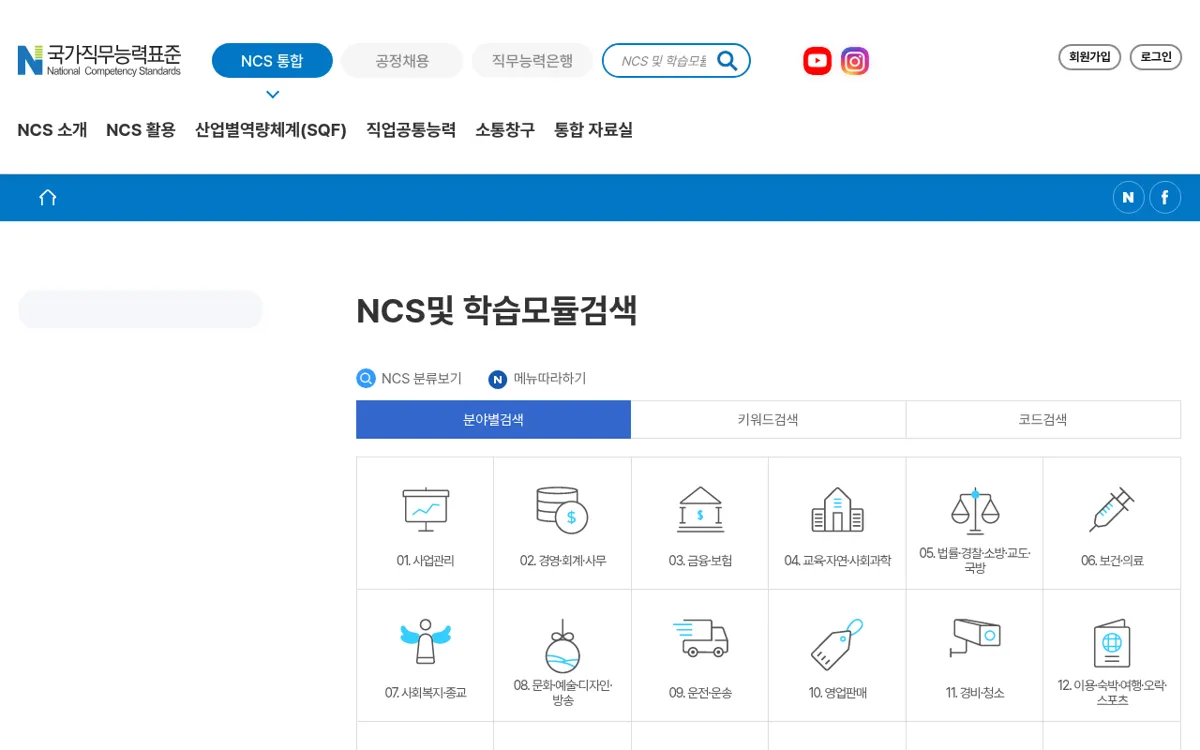The height and width of the screenshot is (750, 1200).
Task: Open the NCS 소개 menu
Action: (x=52, y=130)
